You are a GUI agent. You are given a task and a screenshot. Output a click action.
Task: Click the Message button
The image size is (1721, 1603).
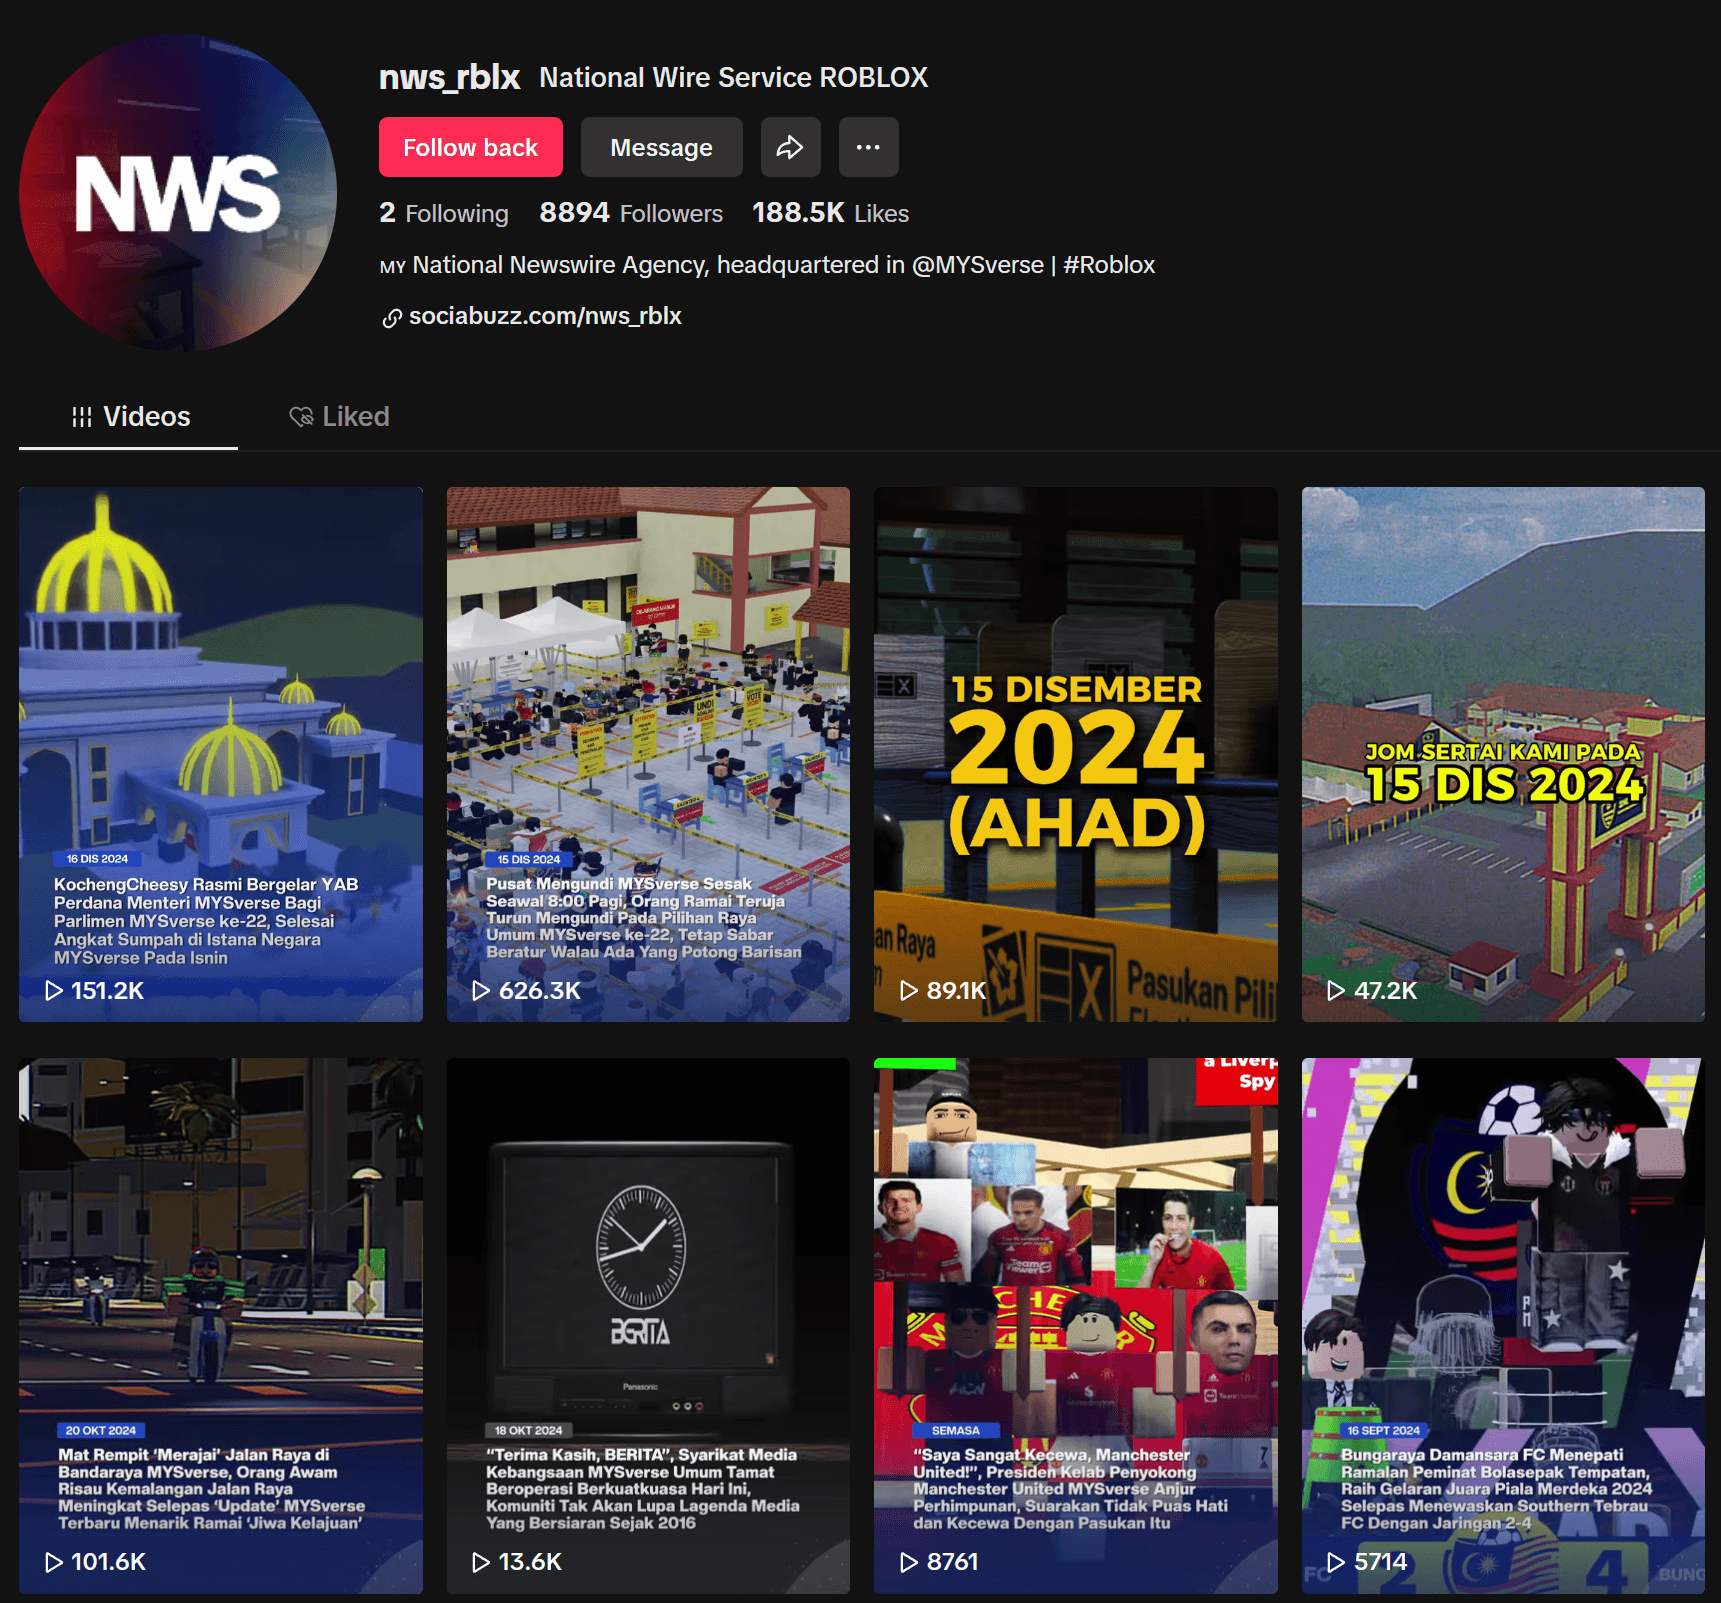click(661, 147)
